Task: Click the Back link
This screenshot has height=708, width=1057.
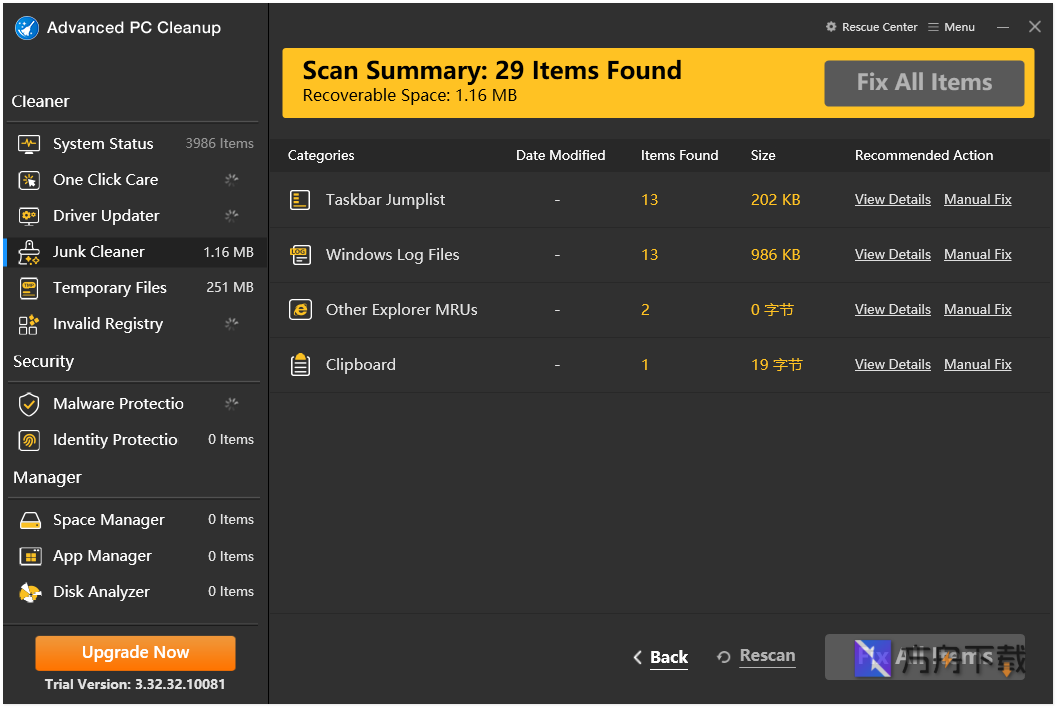Action: [x=669, y=657]
